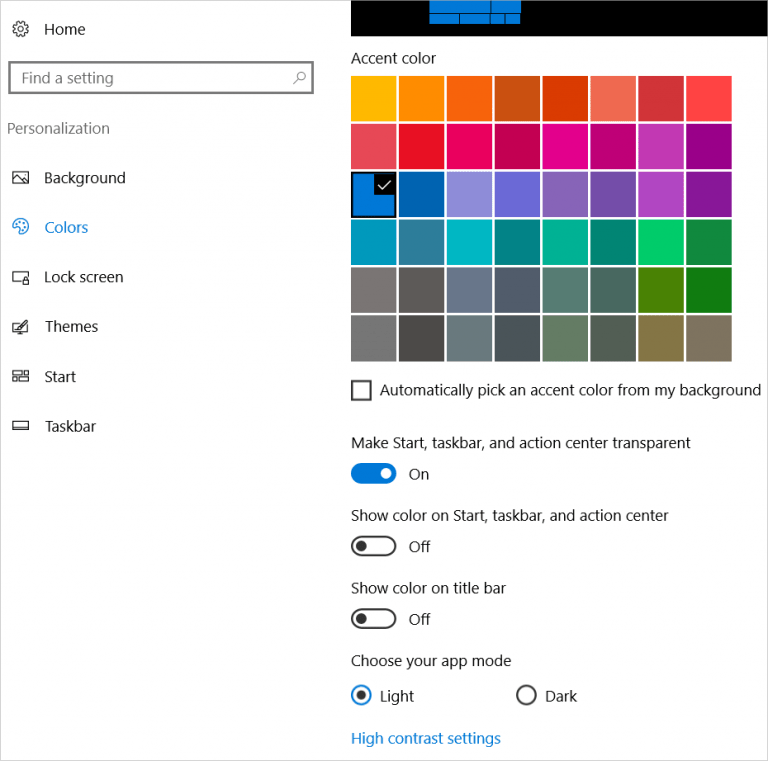Viewport: 768px width, 761px height.
Task: Click the Lock screen icon
Action: [20, 277]
